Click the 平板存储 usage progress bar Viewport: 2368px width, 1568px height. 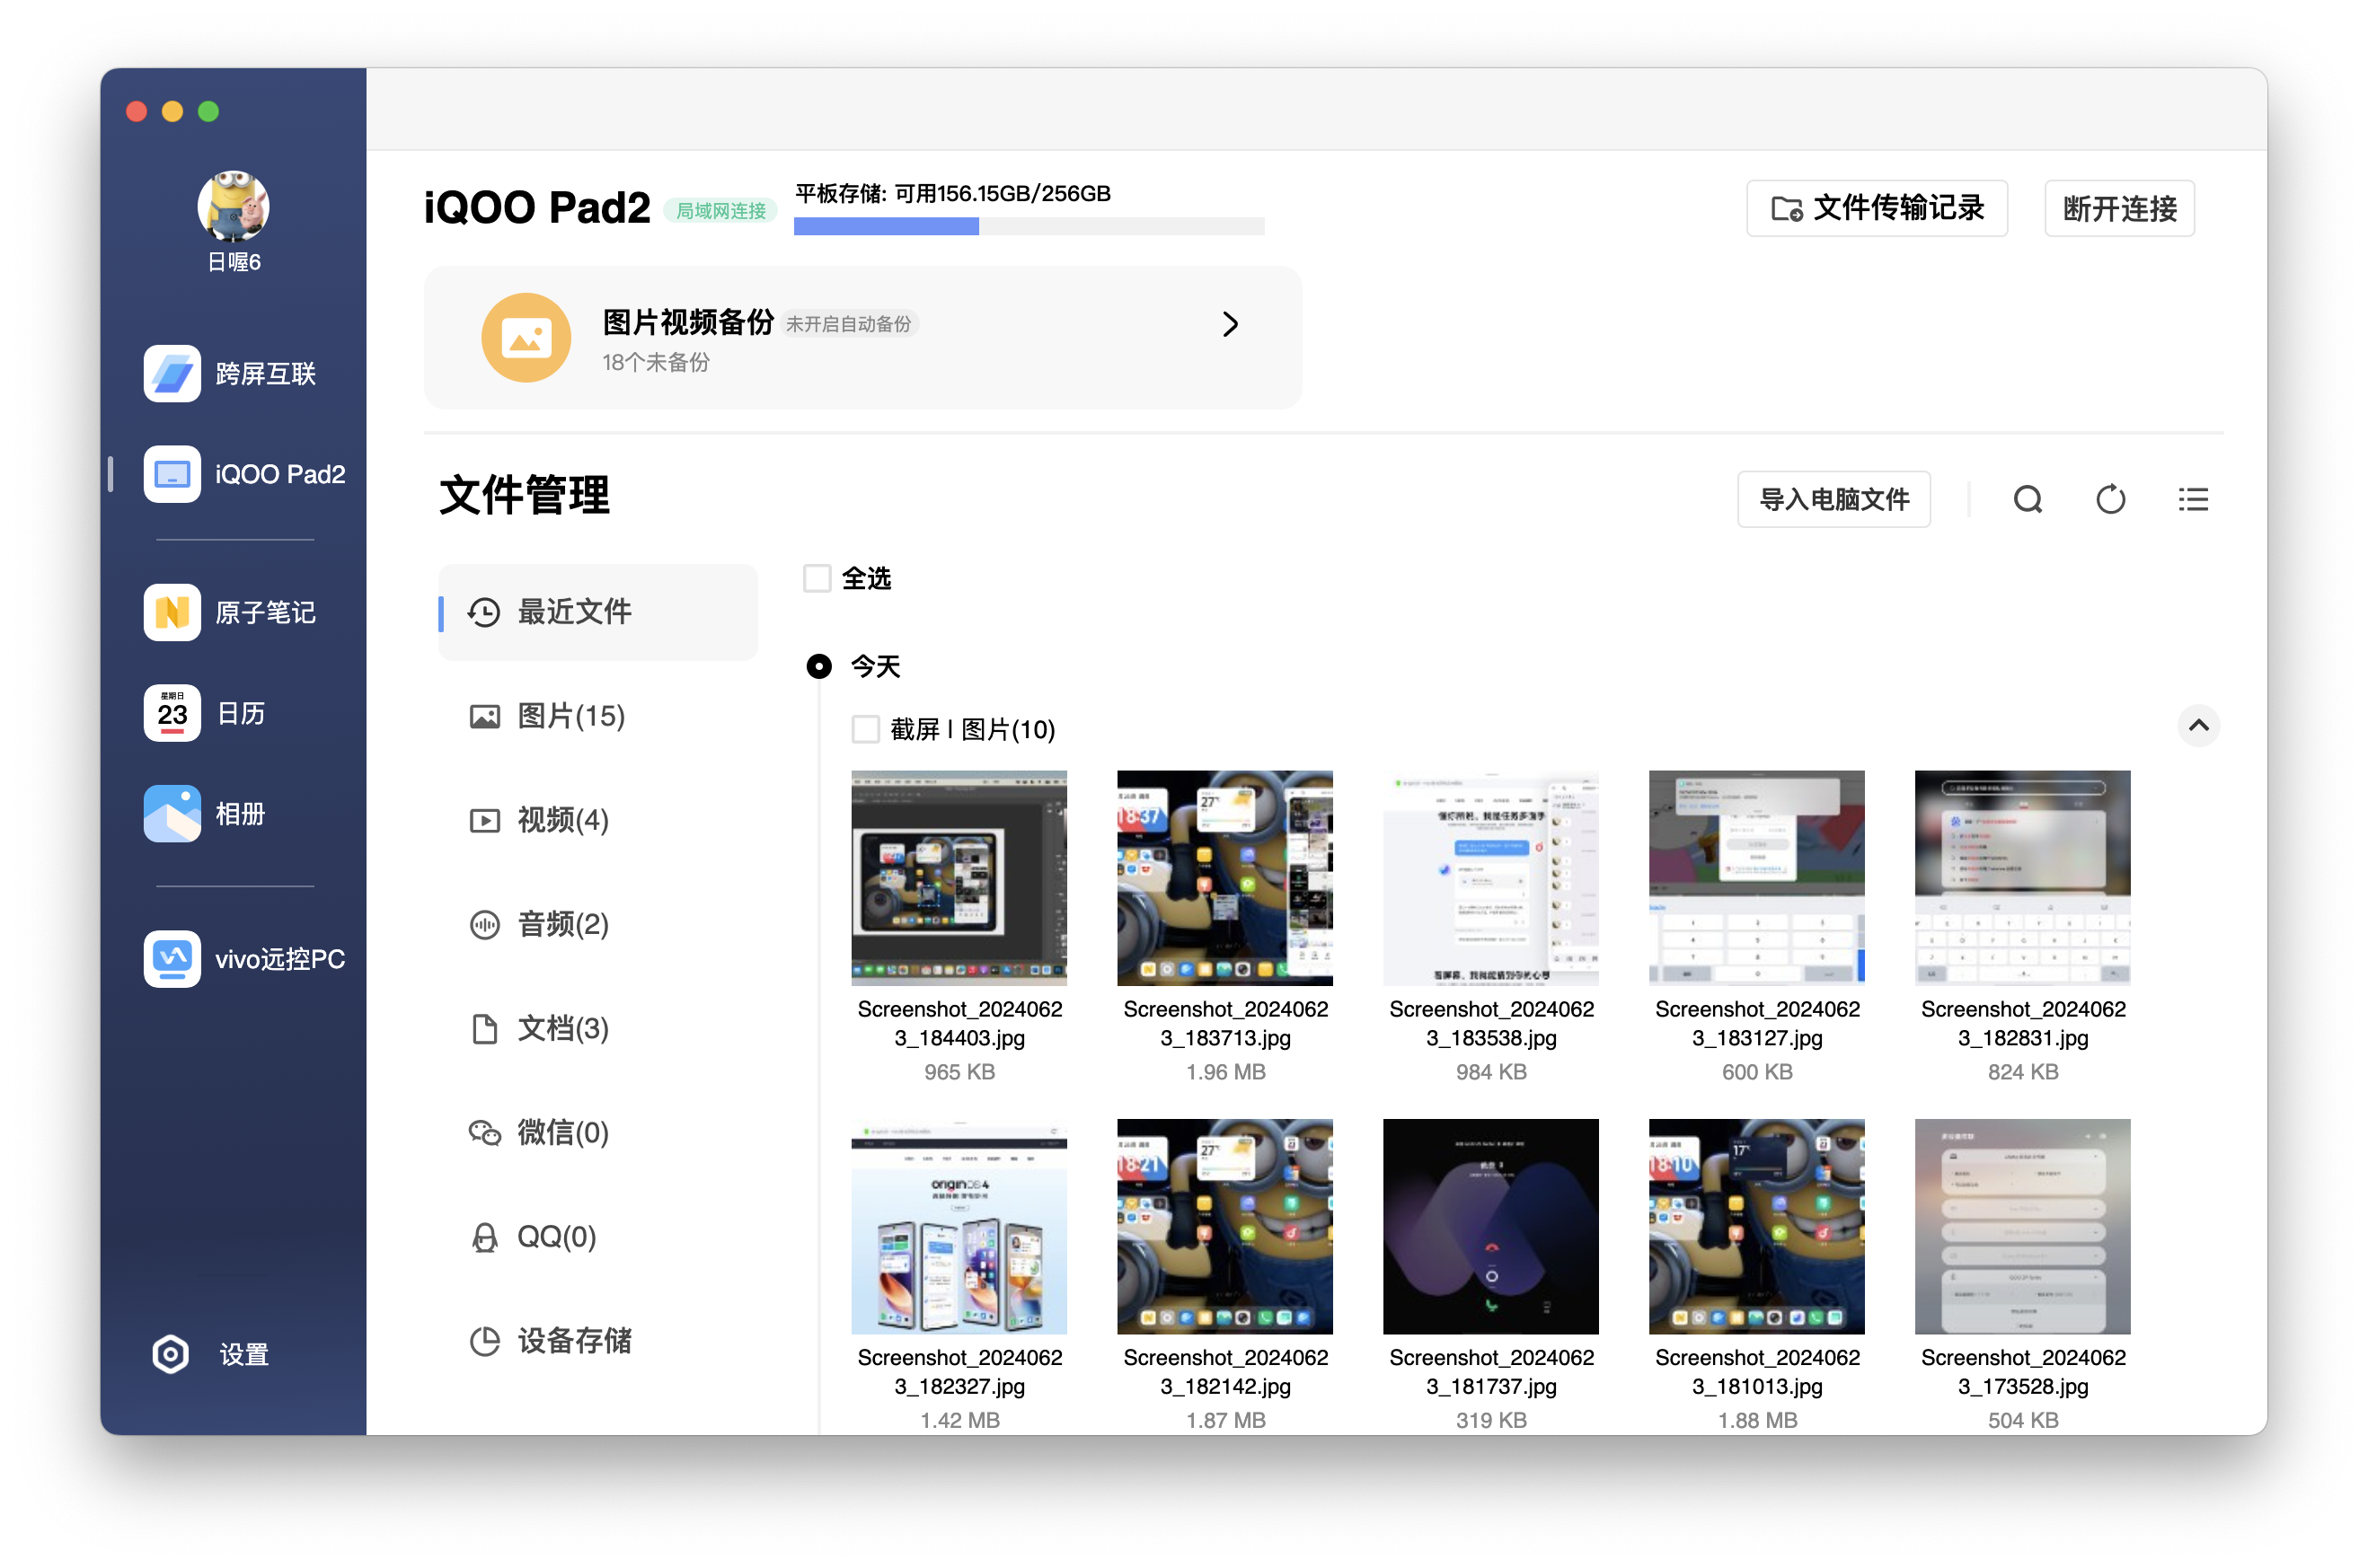click(1029, 226)
